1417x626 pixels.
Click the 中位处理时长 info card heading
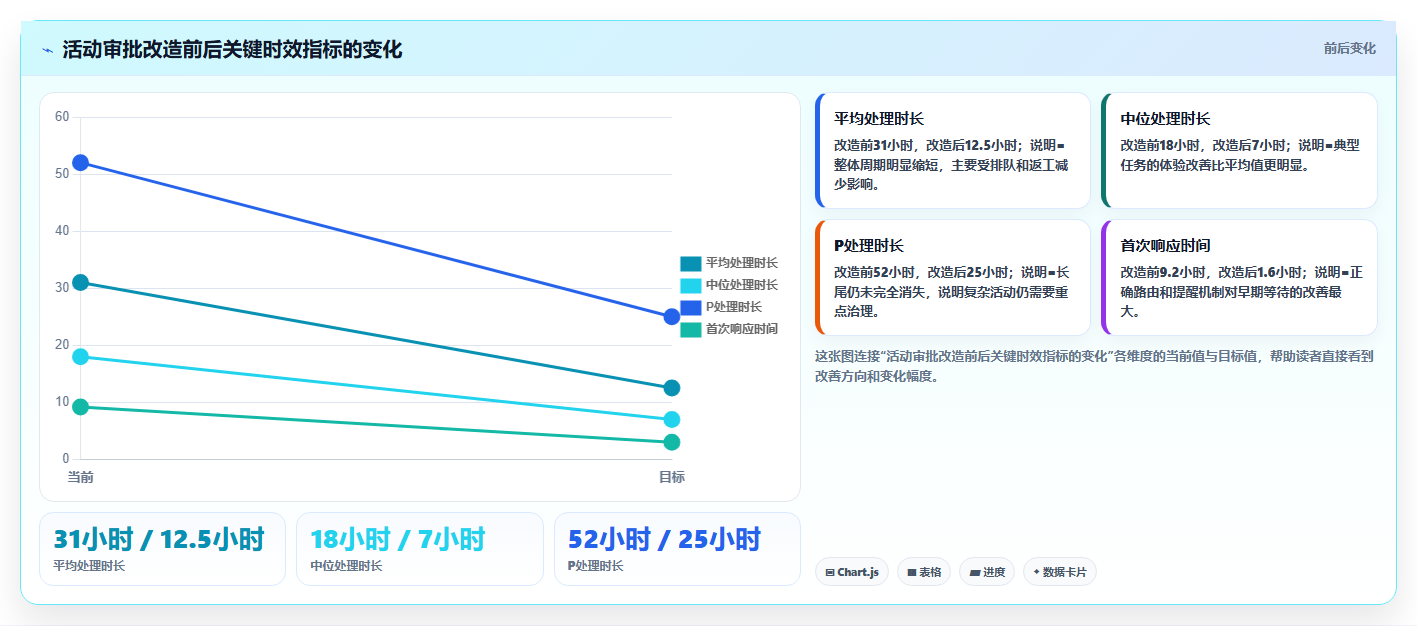1165,119
